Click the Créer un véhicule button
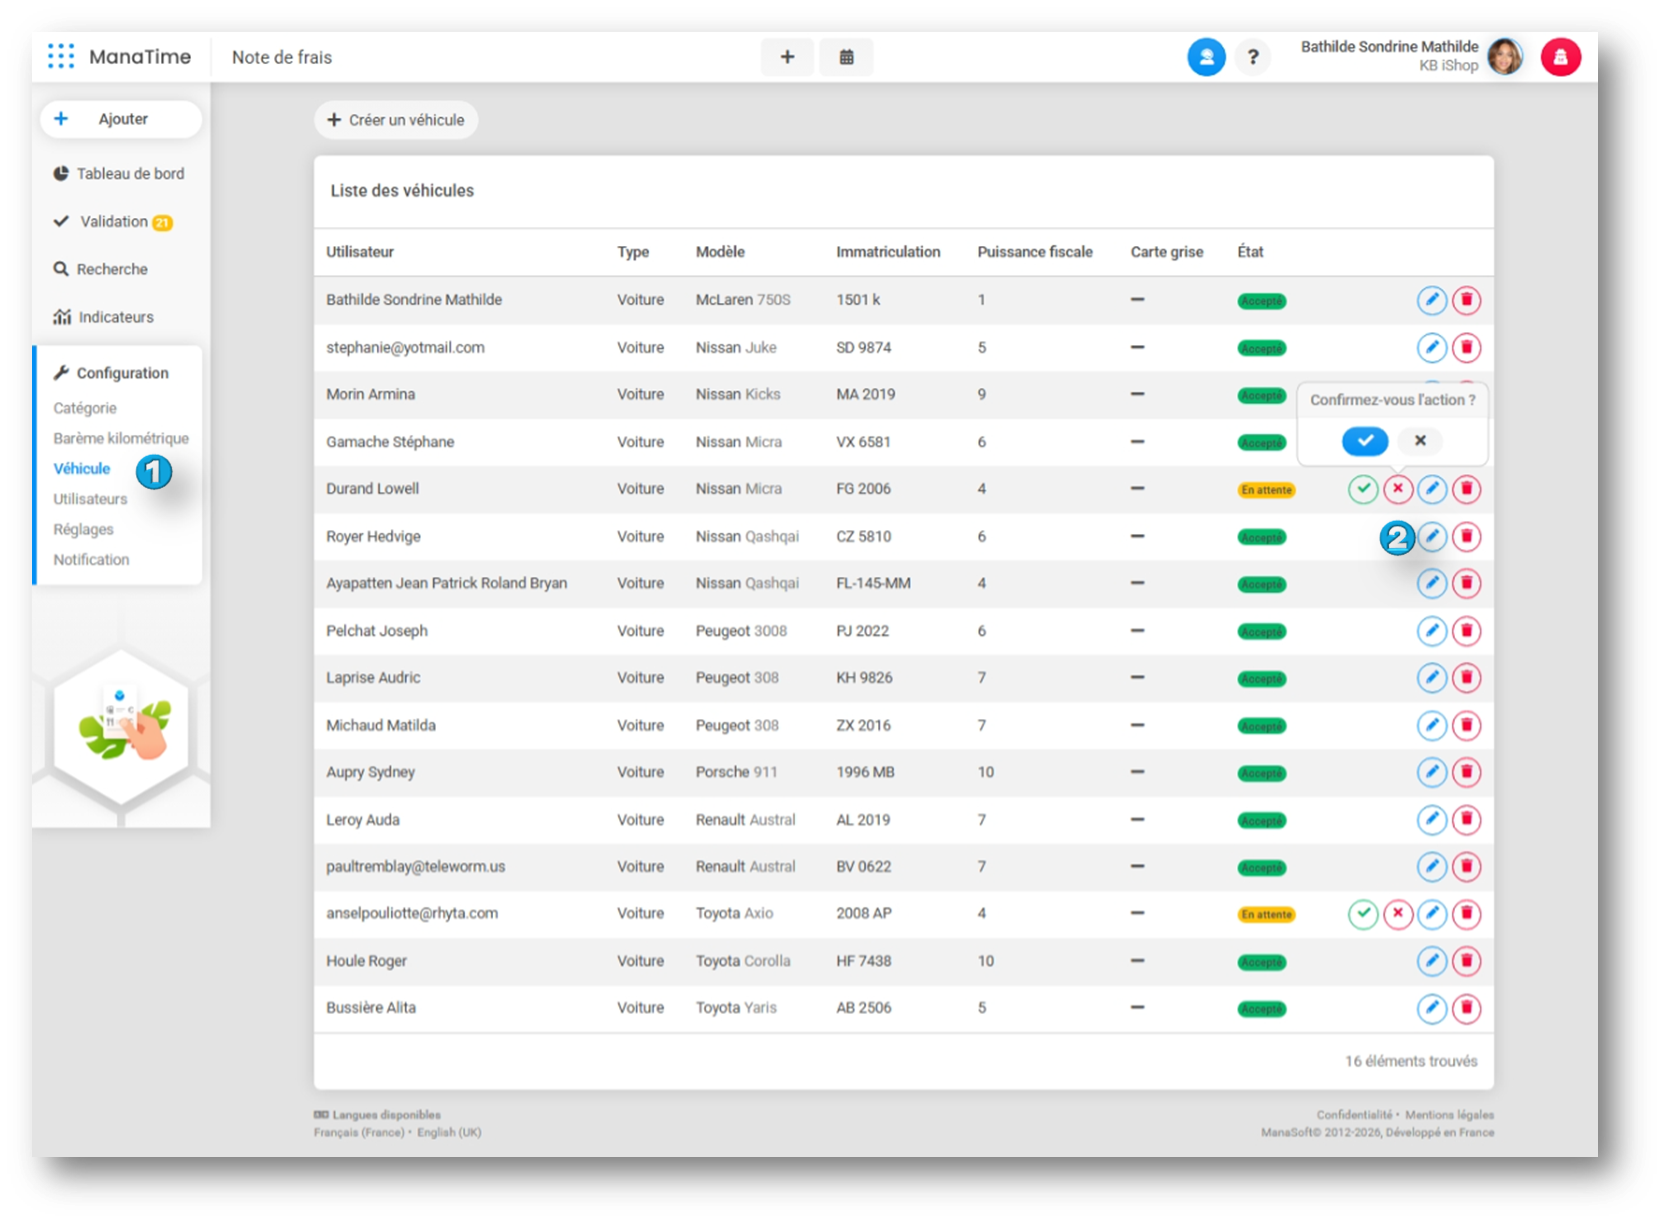The image size is (1663, 1222). point(396,120)
